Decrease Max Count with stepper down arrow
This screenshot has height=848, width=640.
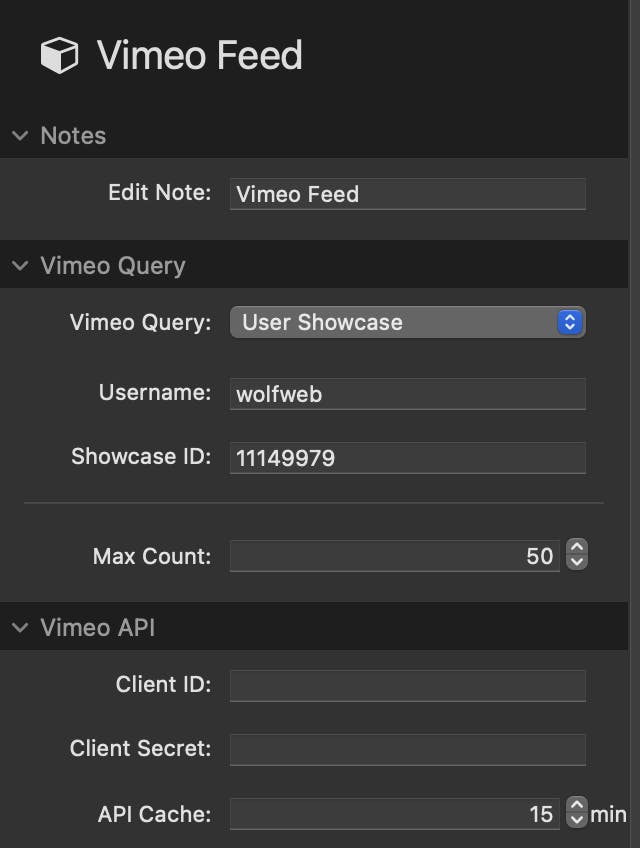576,563
